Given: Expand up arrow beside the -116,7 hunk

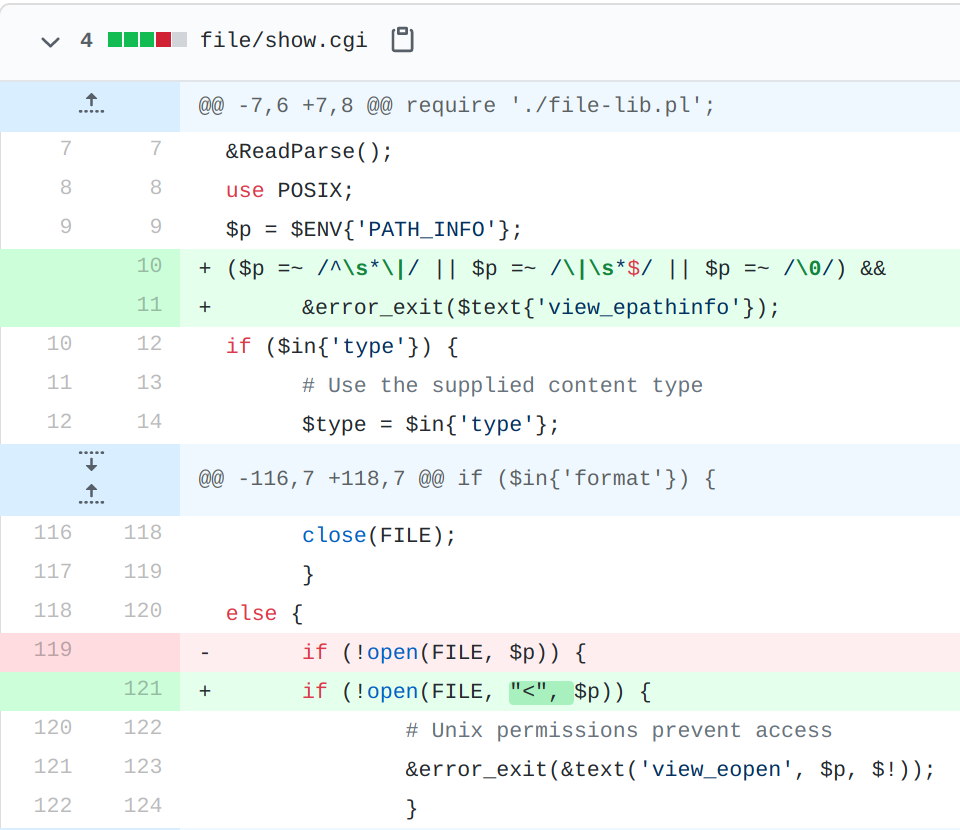Looking at the screenshot, I should pyautogui.click(x=91, y=494).
